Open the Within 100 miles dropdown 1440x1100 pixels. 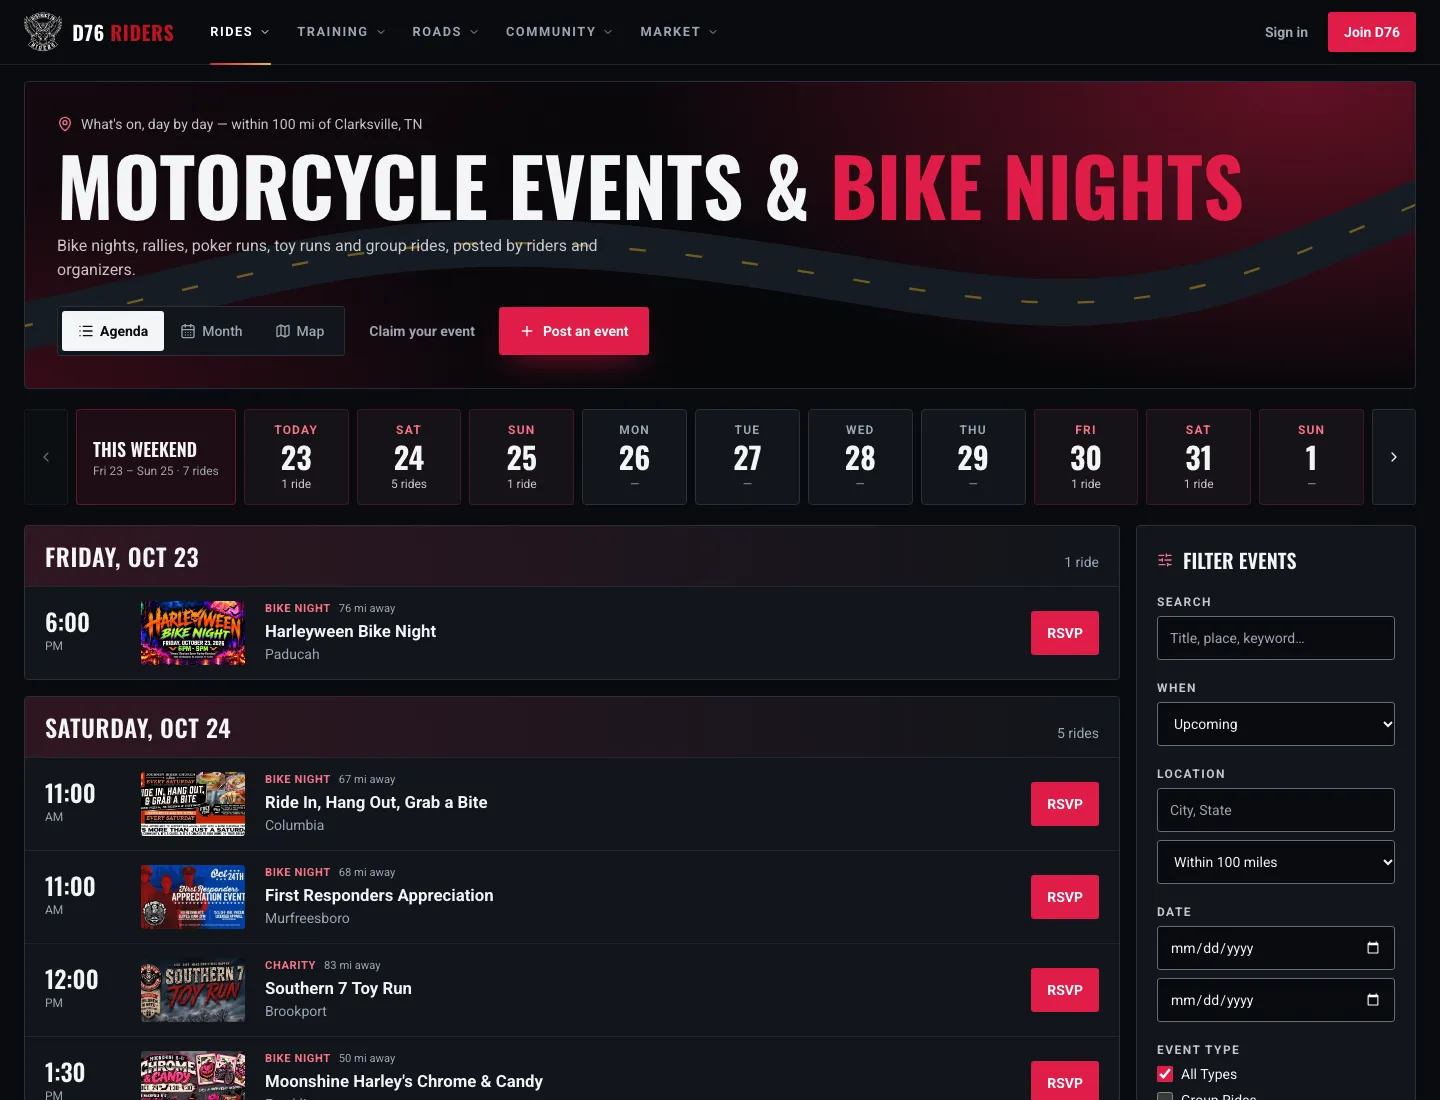pyautogui.click(x=1276, y=862)
